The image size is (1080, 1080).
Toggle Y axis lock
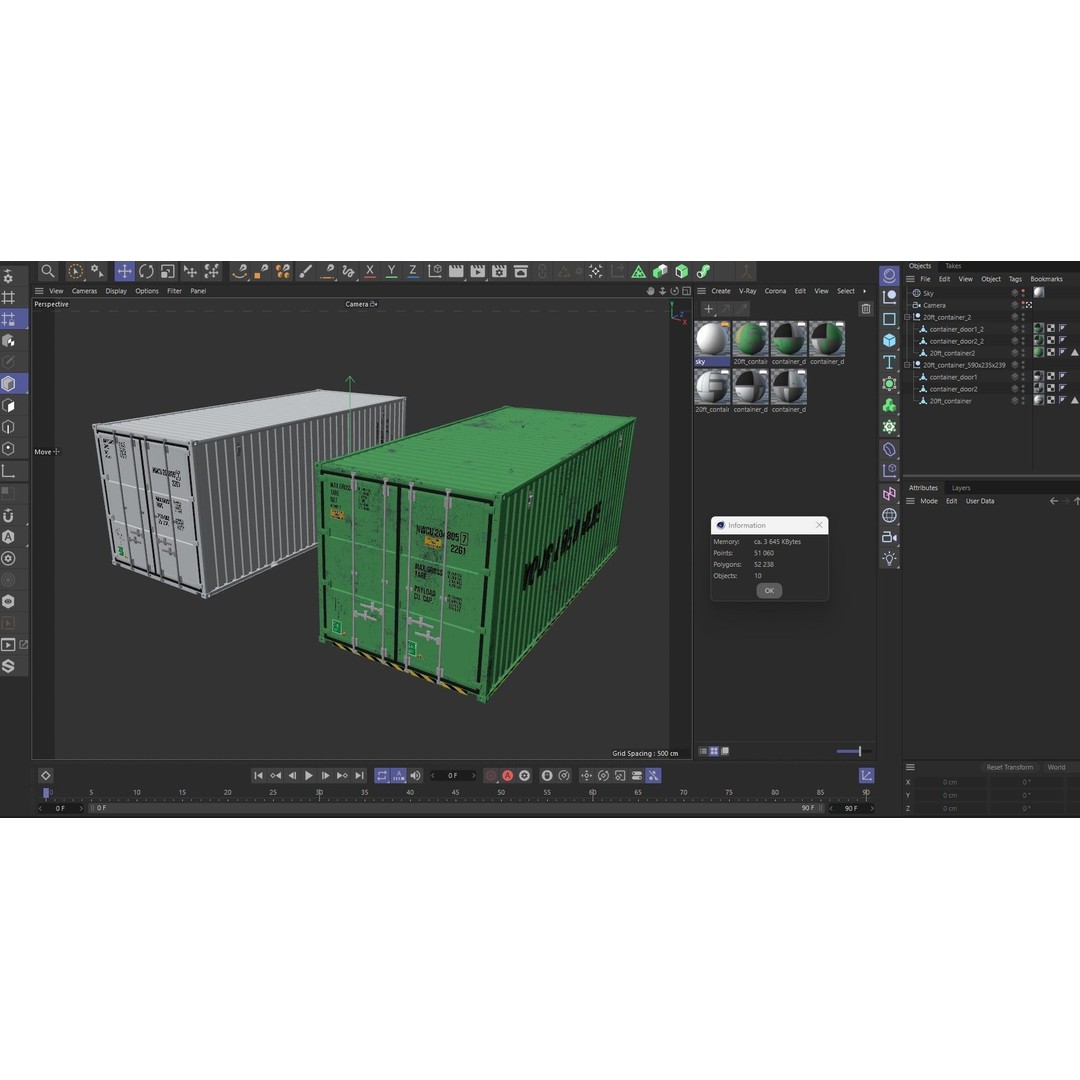point(391,271)
